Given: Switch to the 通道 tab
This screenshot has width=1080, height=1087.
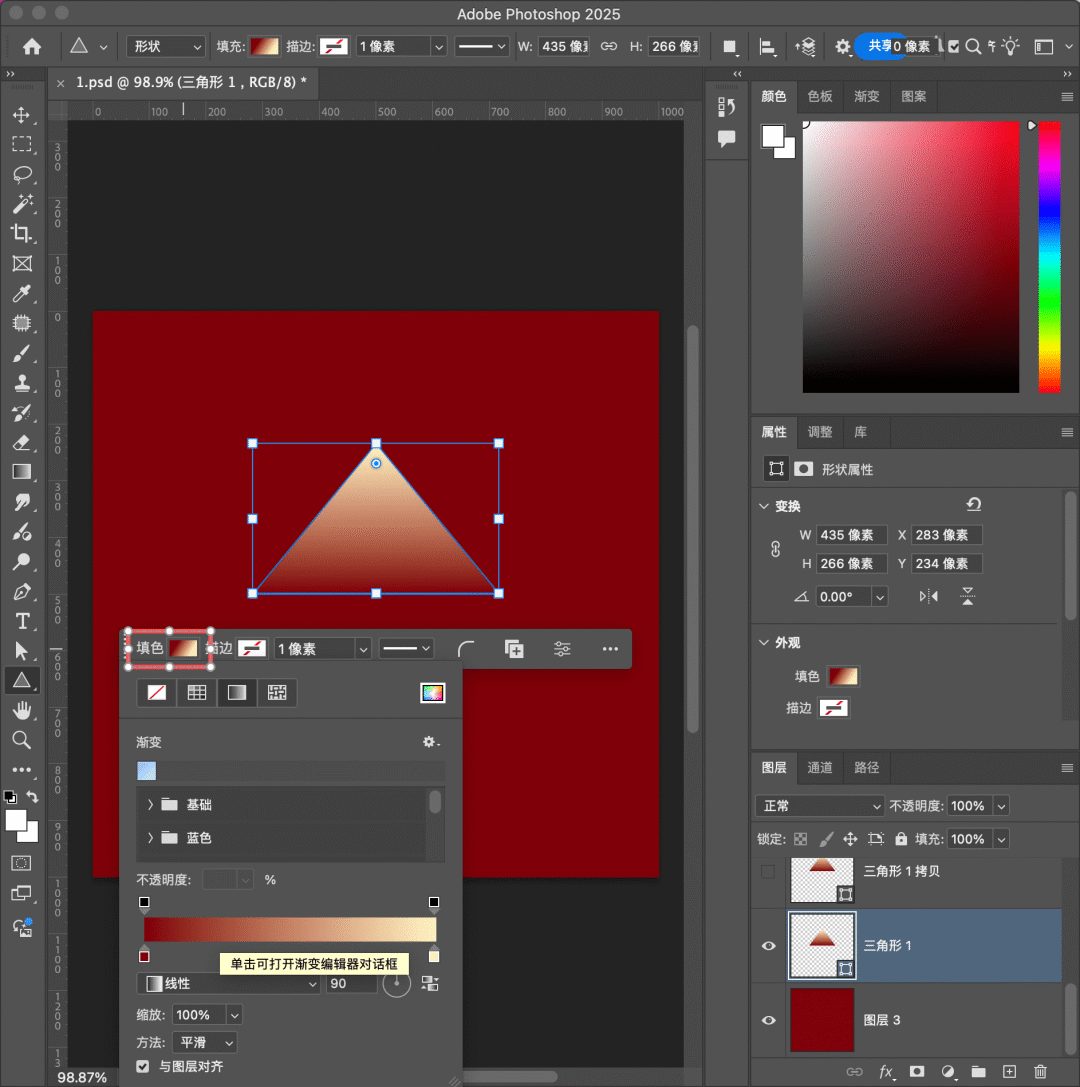Looking at the screenshot, I should pos(820,767).
